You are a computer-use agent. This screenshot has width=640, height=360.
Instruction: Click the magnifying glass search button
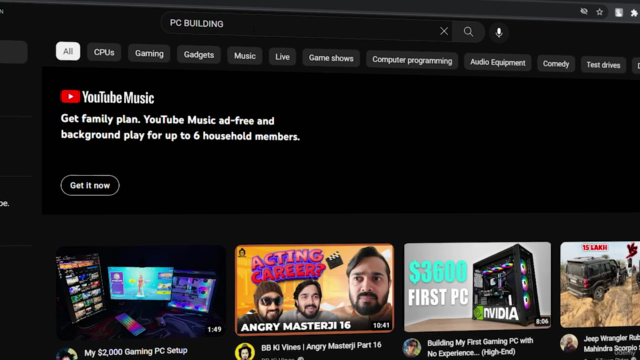tap(469, 31)
